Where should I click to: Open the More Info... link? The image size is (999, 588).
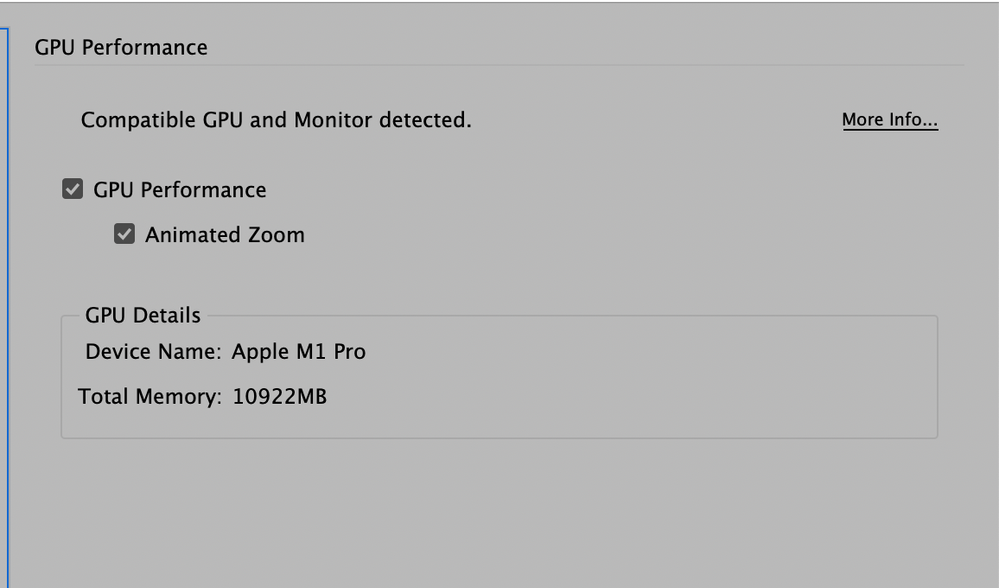[x=889, y=120]
